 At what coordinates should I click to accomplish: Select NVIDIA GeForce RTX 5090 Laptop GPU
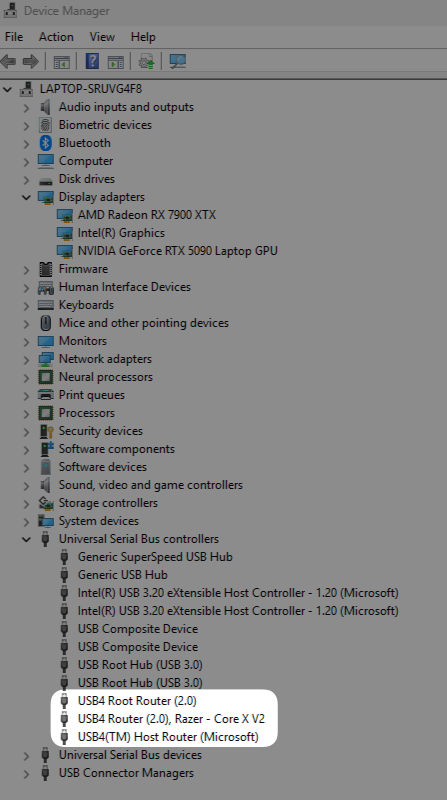click(x=178, y=251)
